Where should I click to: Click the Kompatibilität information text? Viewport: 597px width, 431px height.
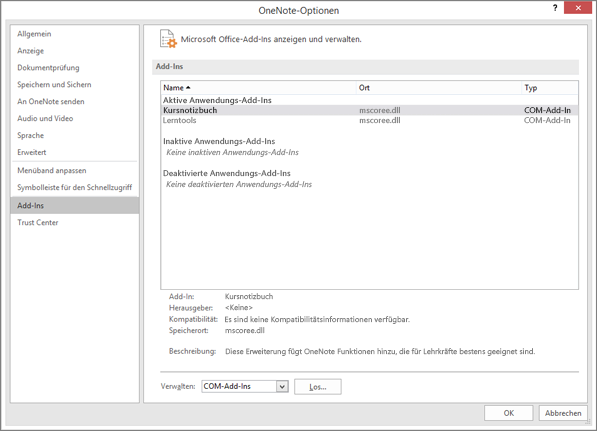(317, 319)
